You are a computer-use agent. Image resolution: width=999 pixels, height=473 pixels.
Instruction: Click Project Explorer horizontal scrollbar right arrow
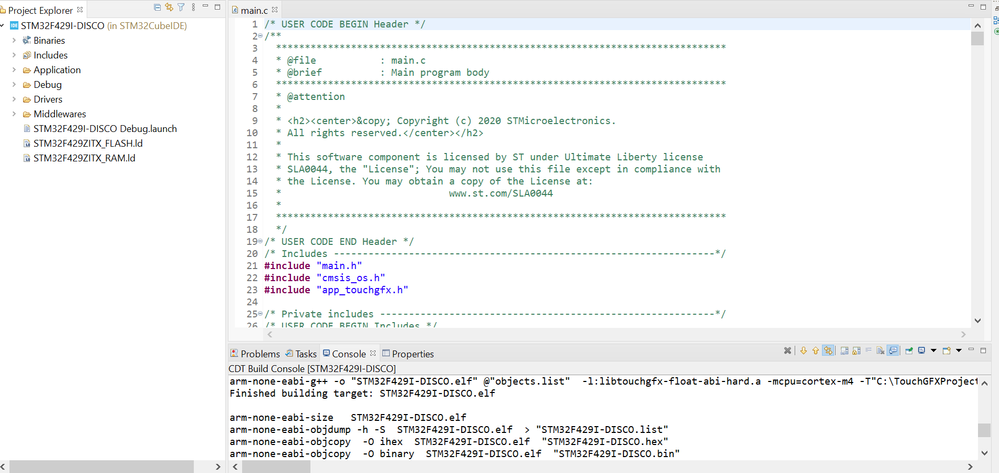coord(217,467)
